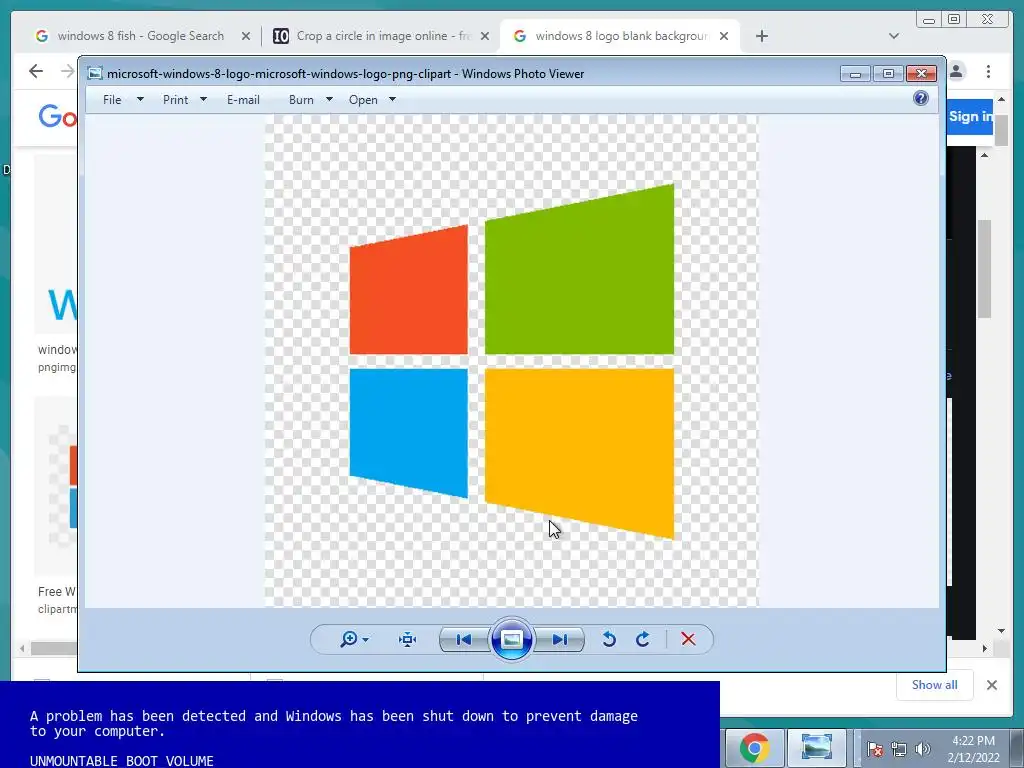Screen dimensions: 1024x768
Task: Close the 'windows 8 fish' Chrome tab
Action: tap(246, 37)
